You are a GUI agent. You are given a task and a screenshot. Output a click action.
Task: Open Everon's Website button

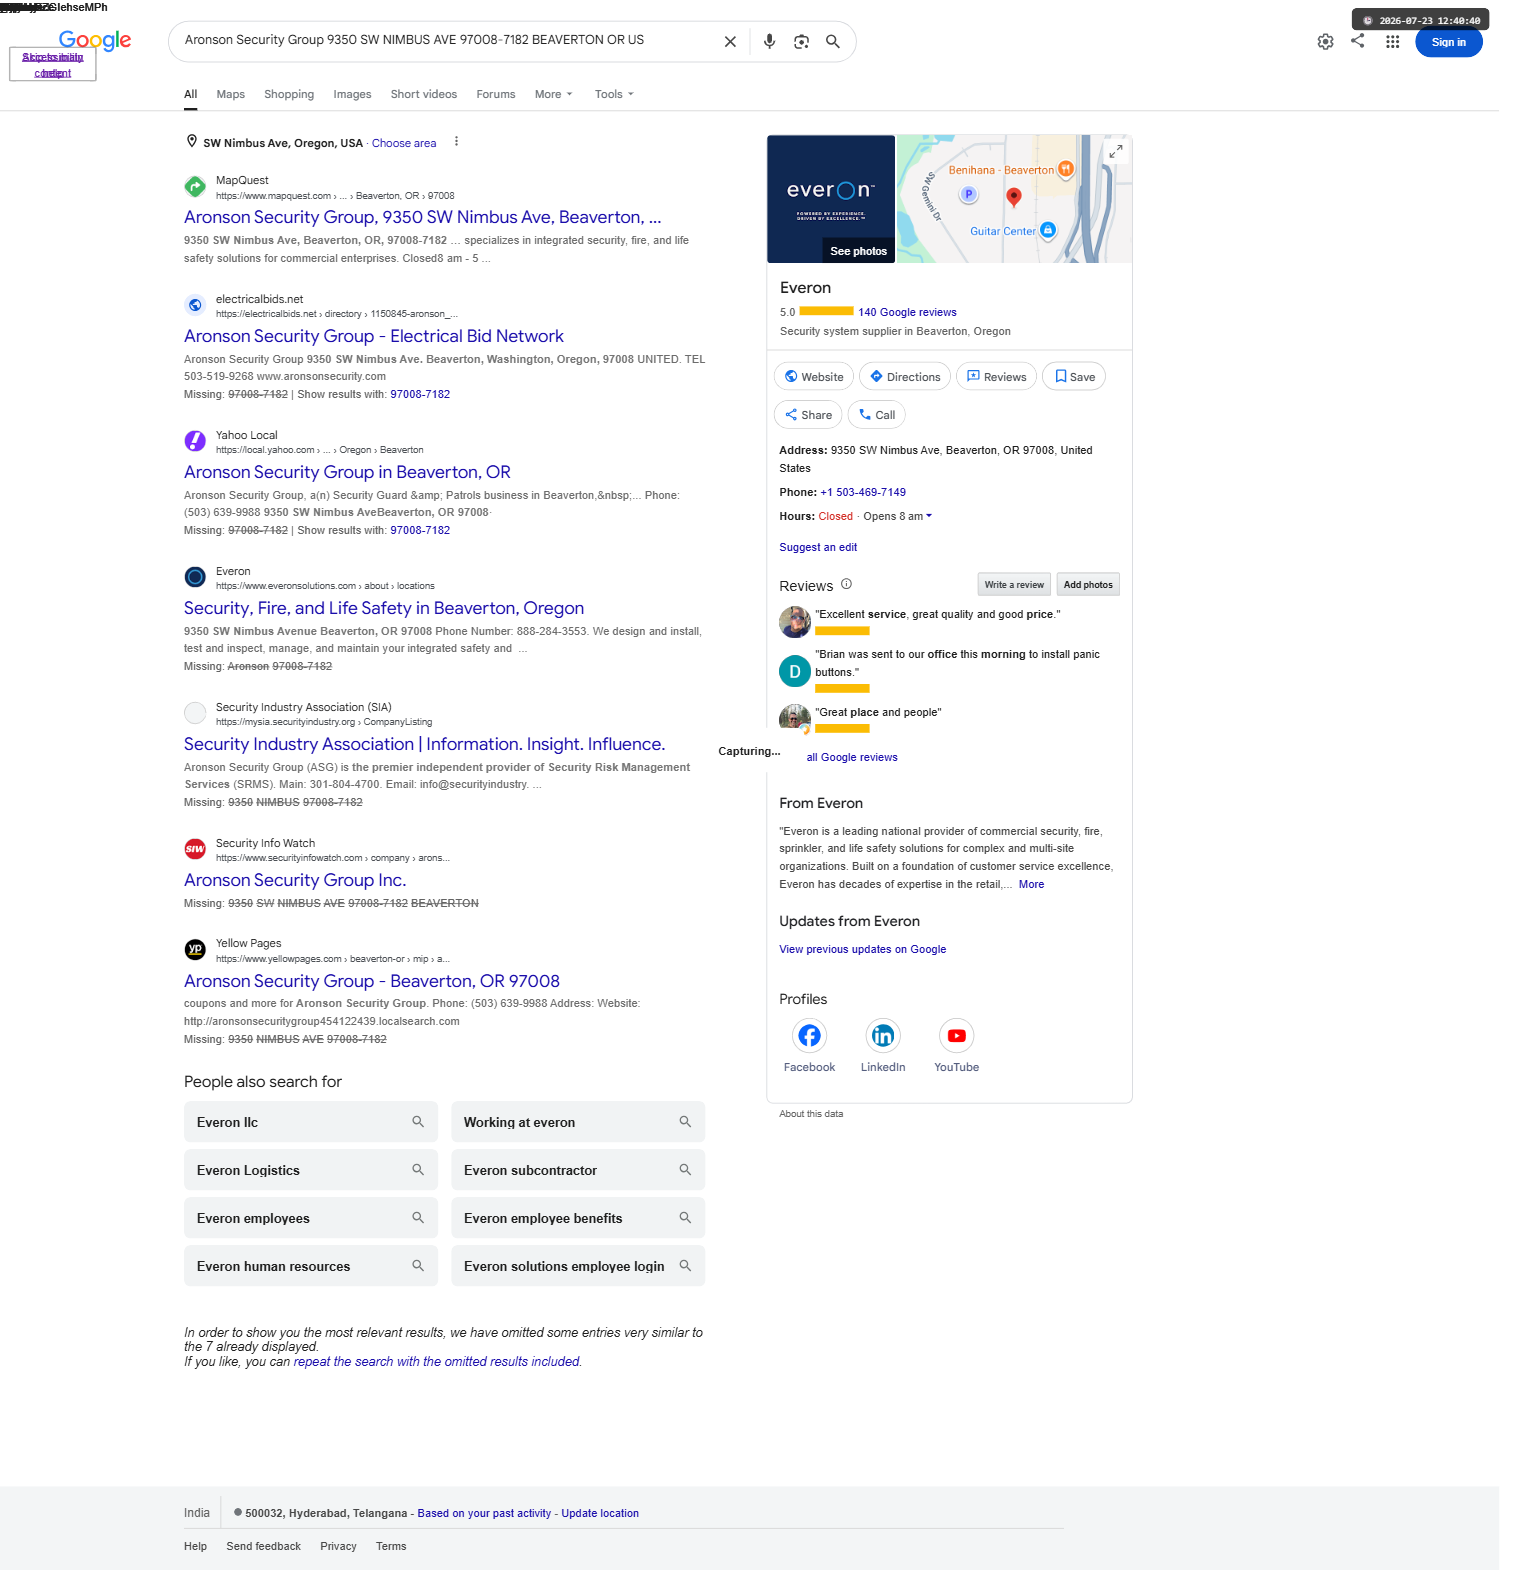tap(814, 377)
